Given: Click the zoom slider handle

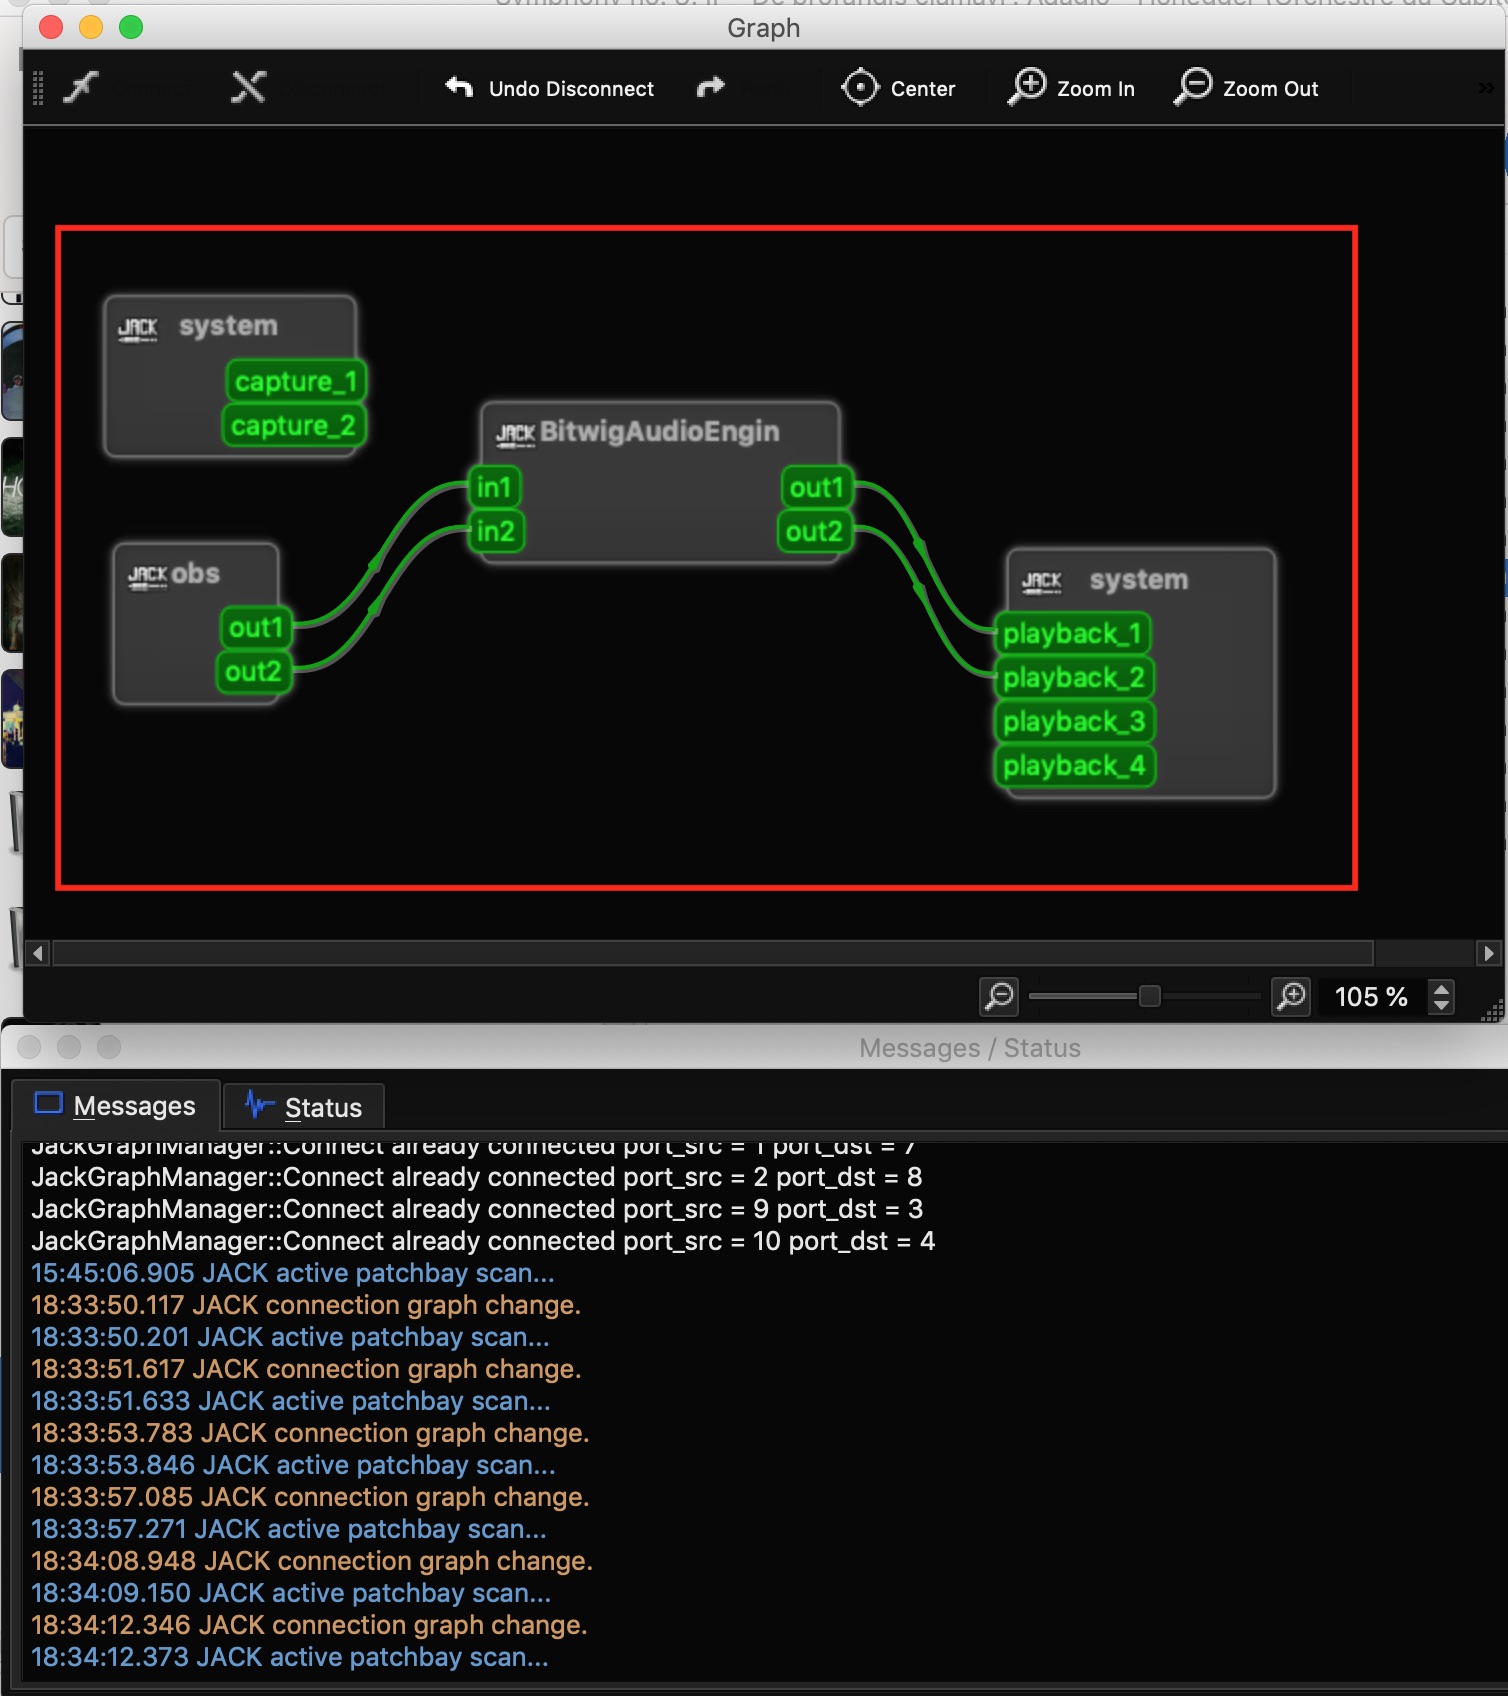Looking at the screenshot, I should pos(1149,996).
